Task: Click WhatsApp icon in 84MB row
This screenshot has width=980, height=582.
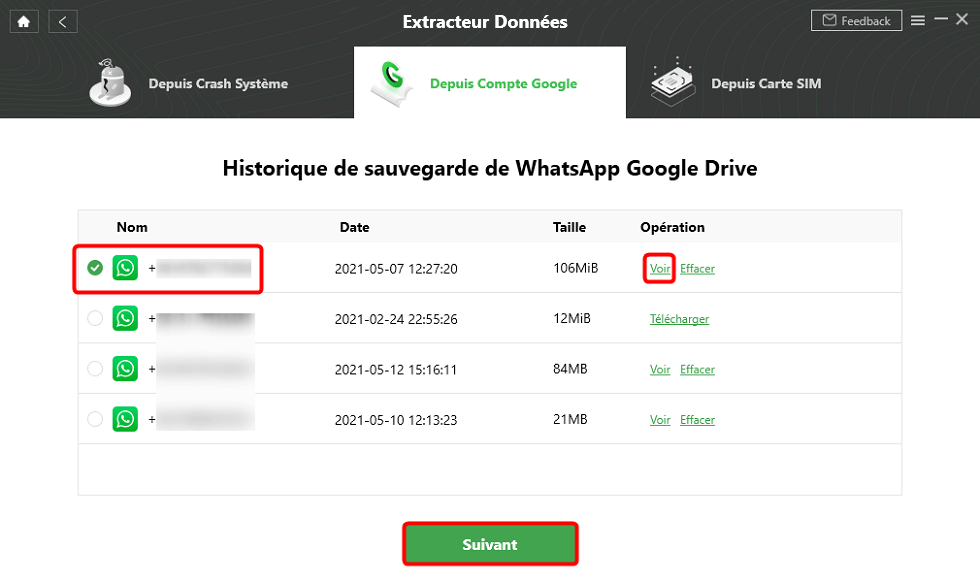Action: point(125,369)
